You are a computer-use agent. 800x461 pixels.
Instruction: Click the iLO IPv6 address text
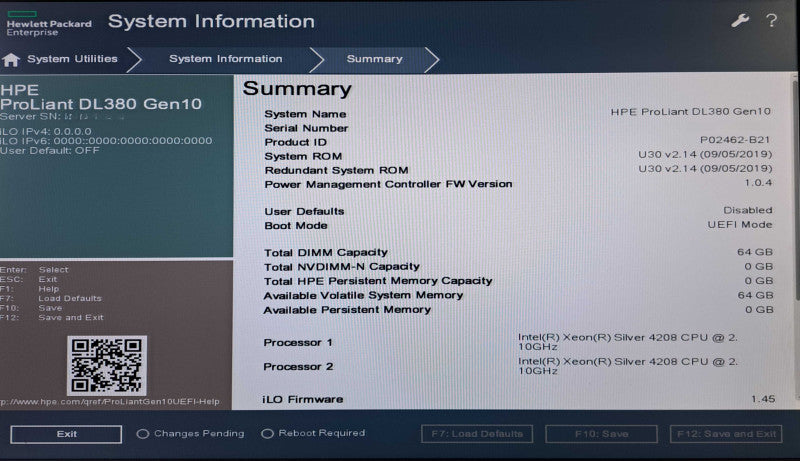[106, 141]
